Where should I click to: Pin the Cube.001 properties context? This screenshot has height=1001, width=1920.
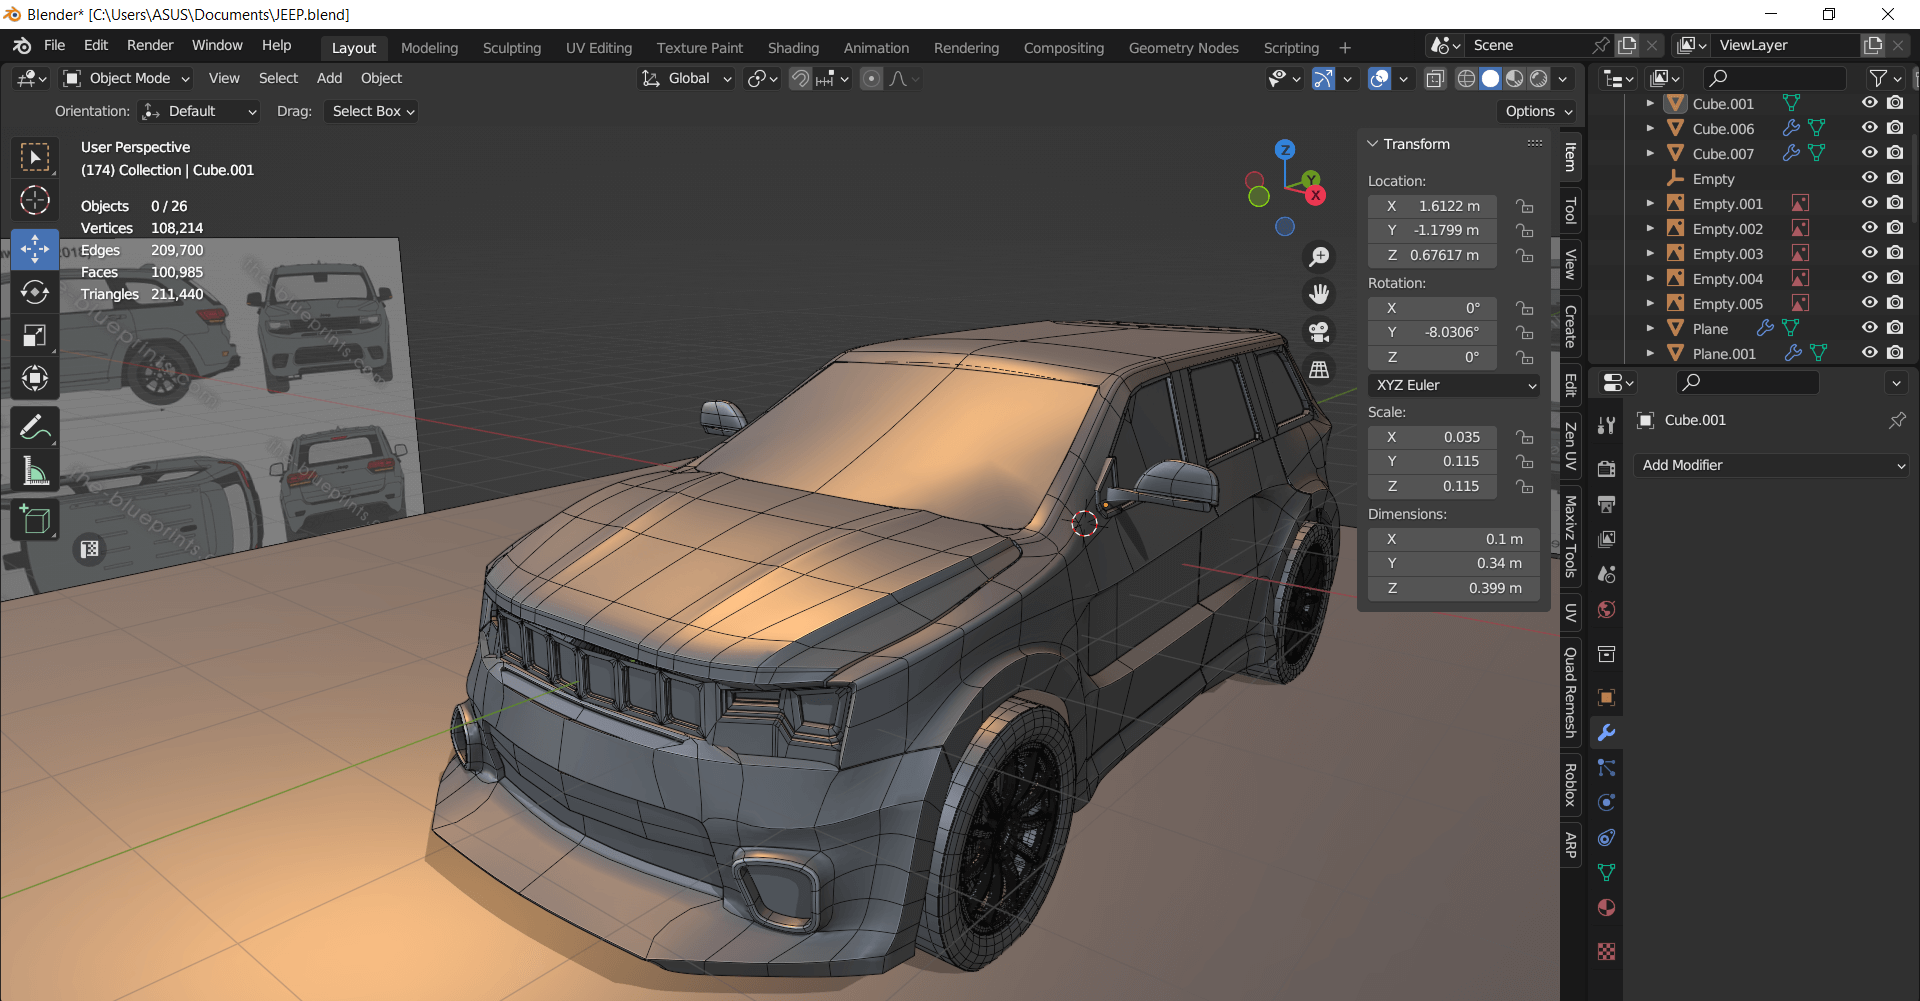tap(1897, 421)
